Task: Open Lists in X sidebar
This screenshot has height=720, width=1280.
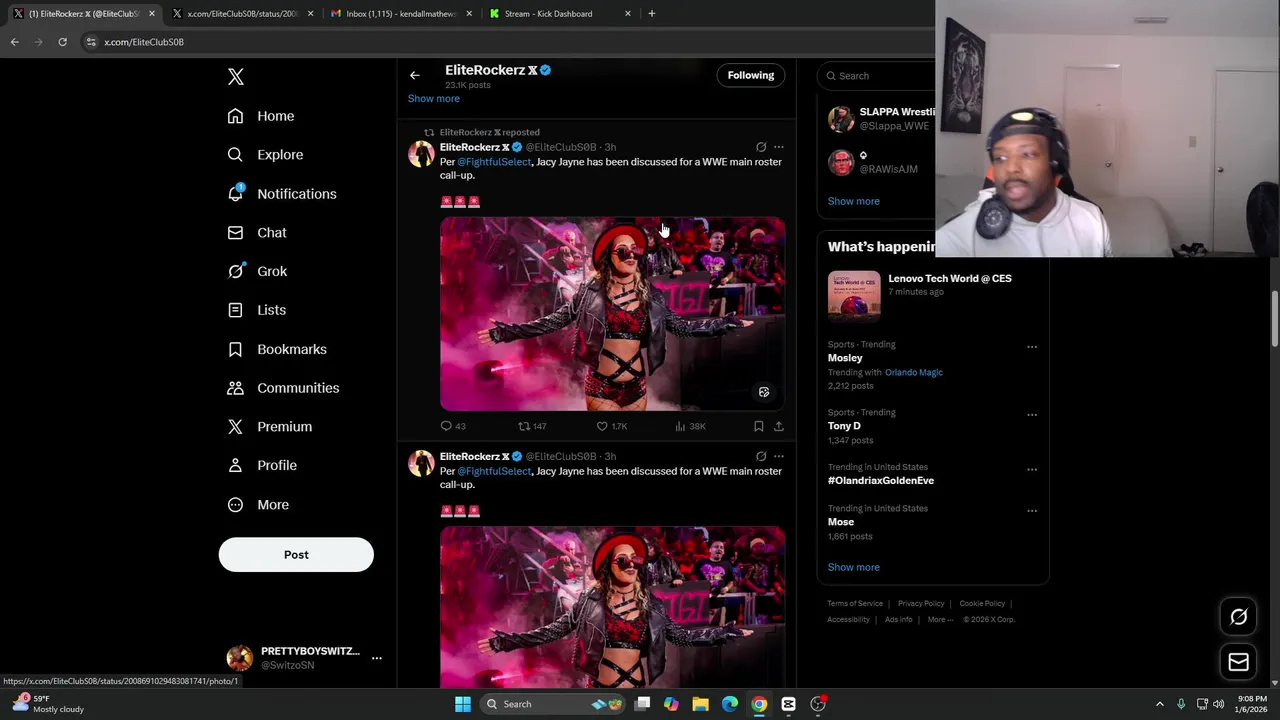Action: tap(256, 310)
